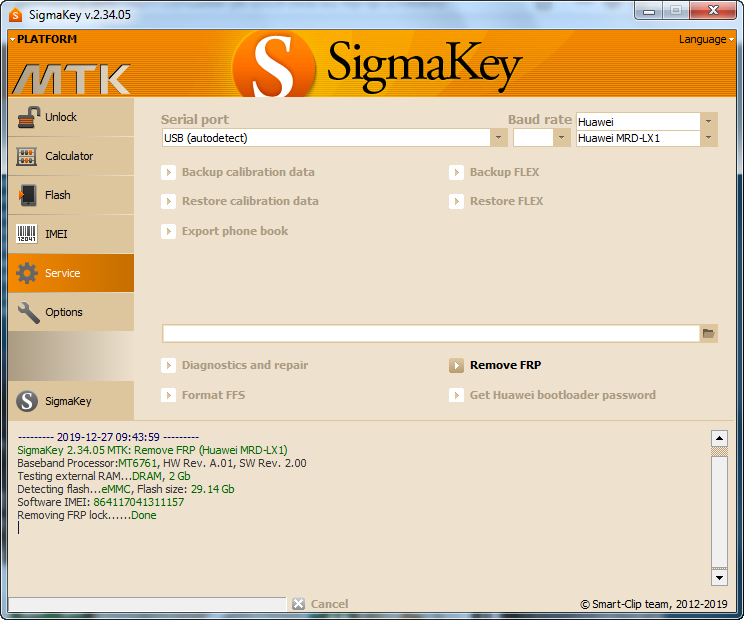Click the log scrollbar down arrow
This screenshot has width=744, height=620.
[x=719, y=577]
